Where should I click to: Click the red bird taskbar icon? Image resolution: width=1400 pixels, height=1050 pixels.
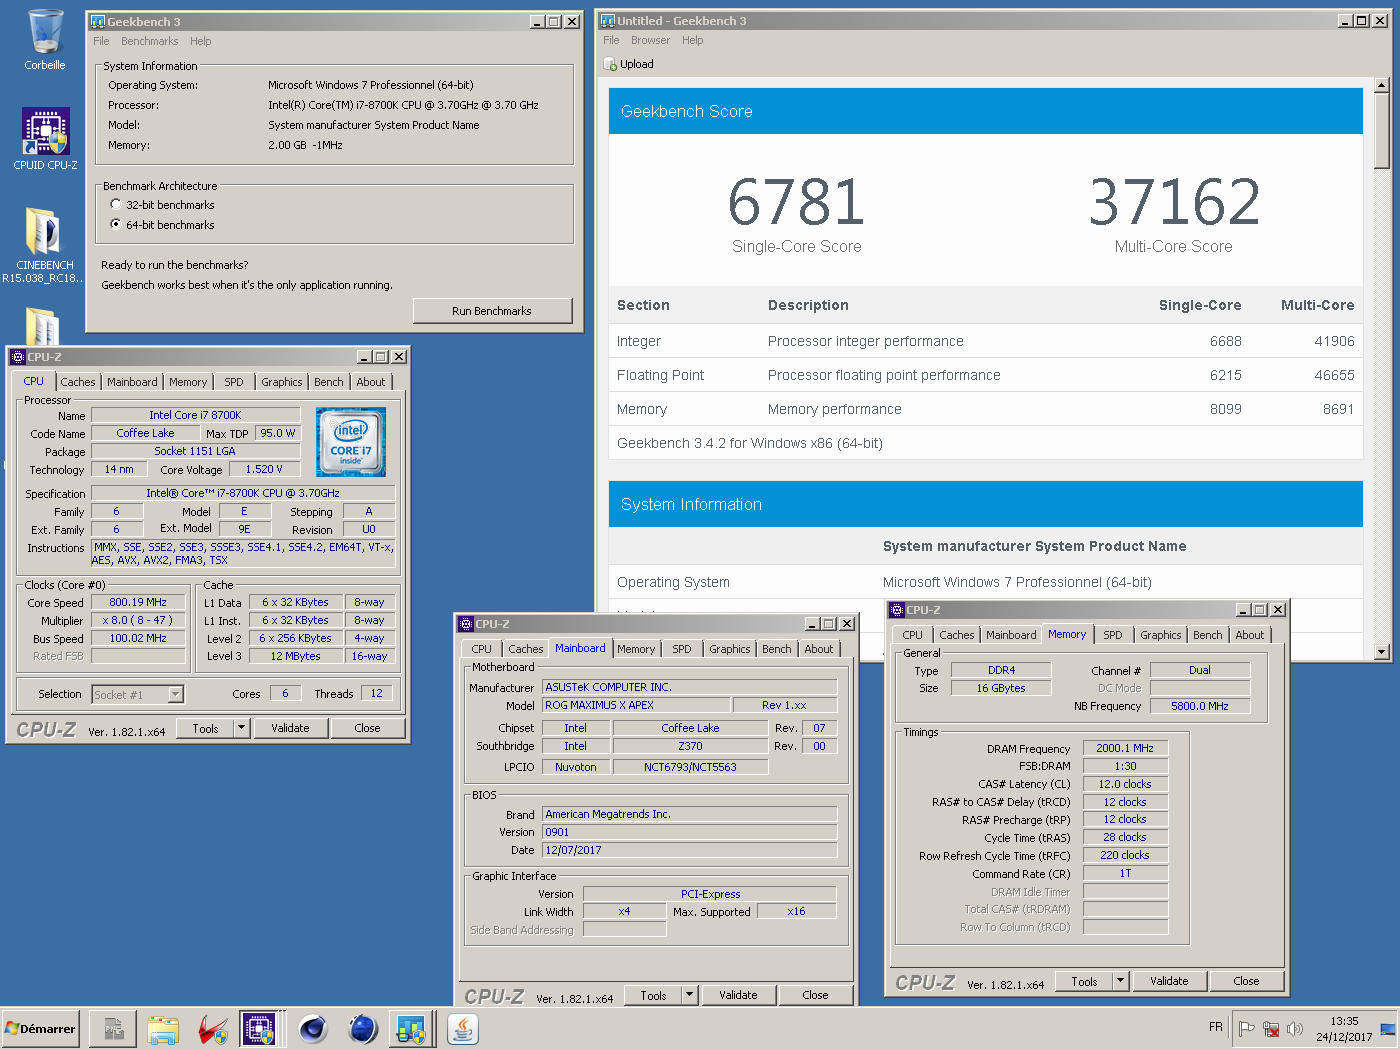tap(212, 1029)
